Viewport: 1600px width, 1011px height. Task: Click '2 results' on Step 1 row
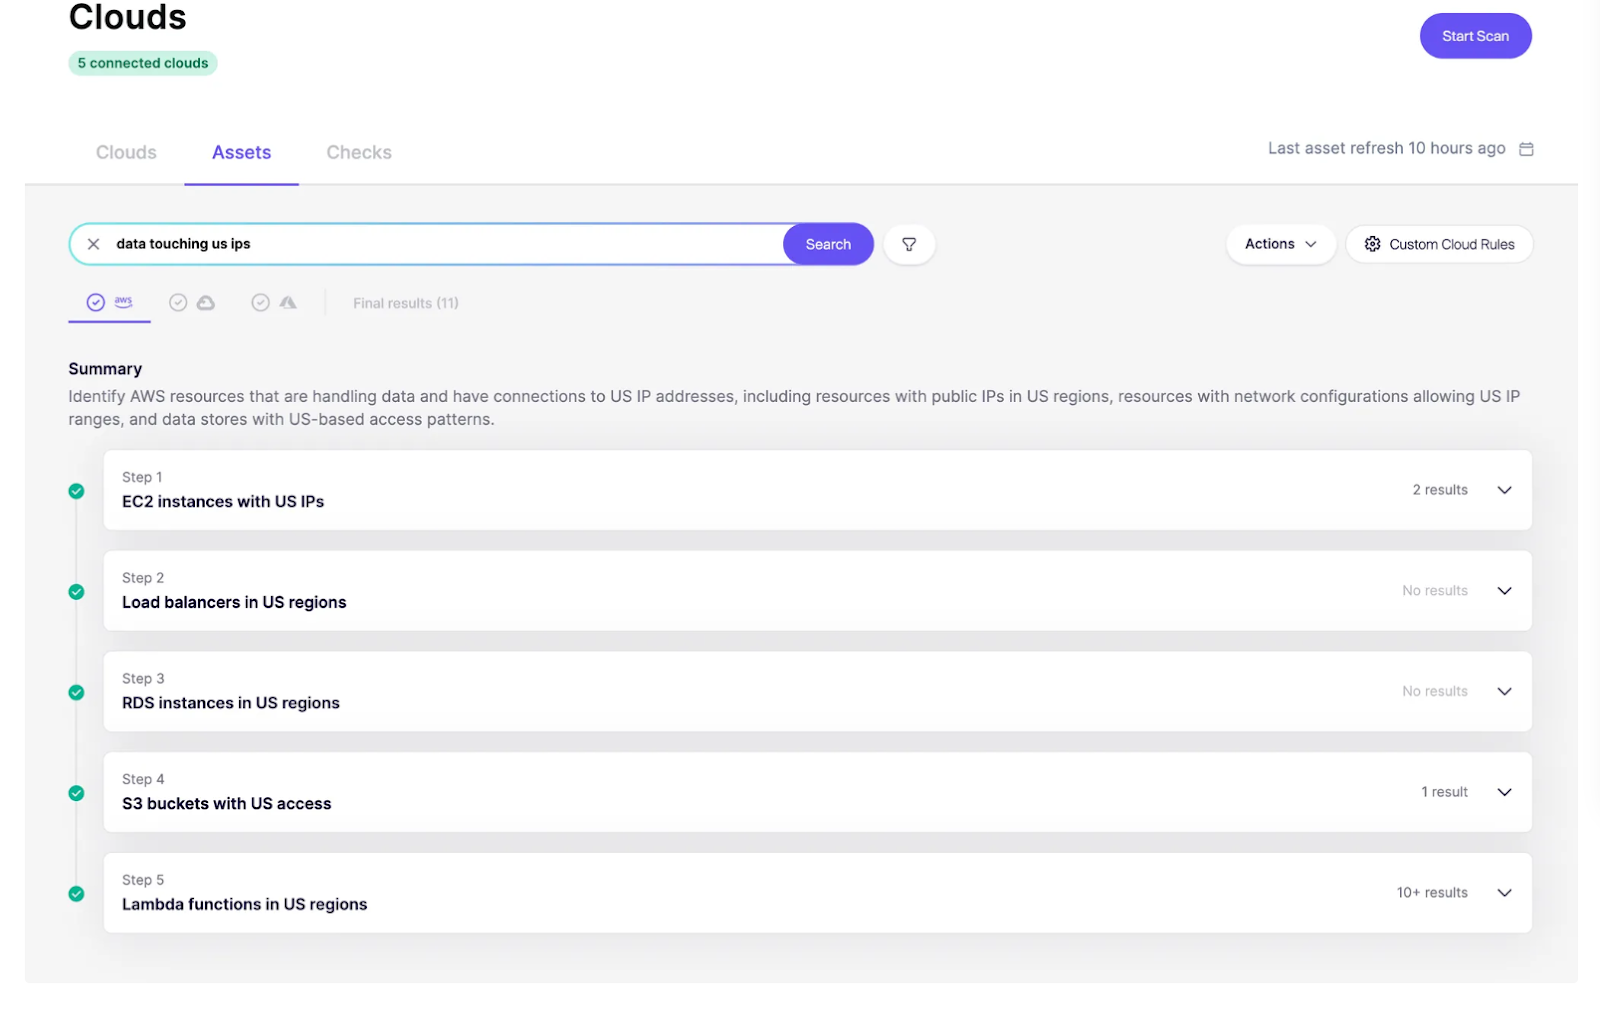pyautogui.click(x=1440, y=490)
